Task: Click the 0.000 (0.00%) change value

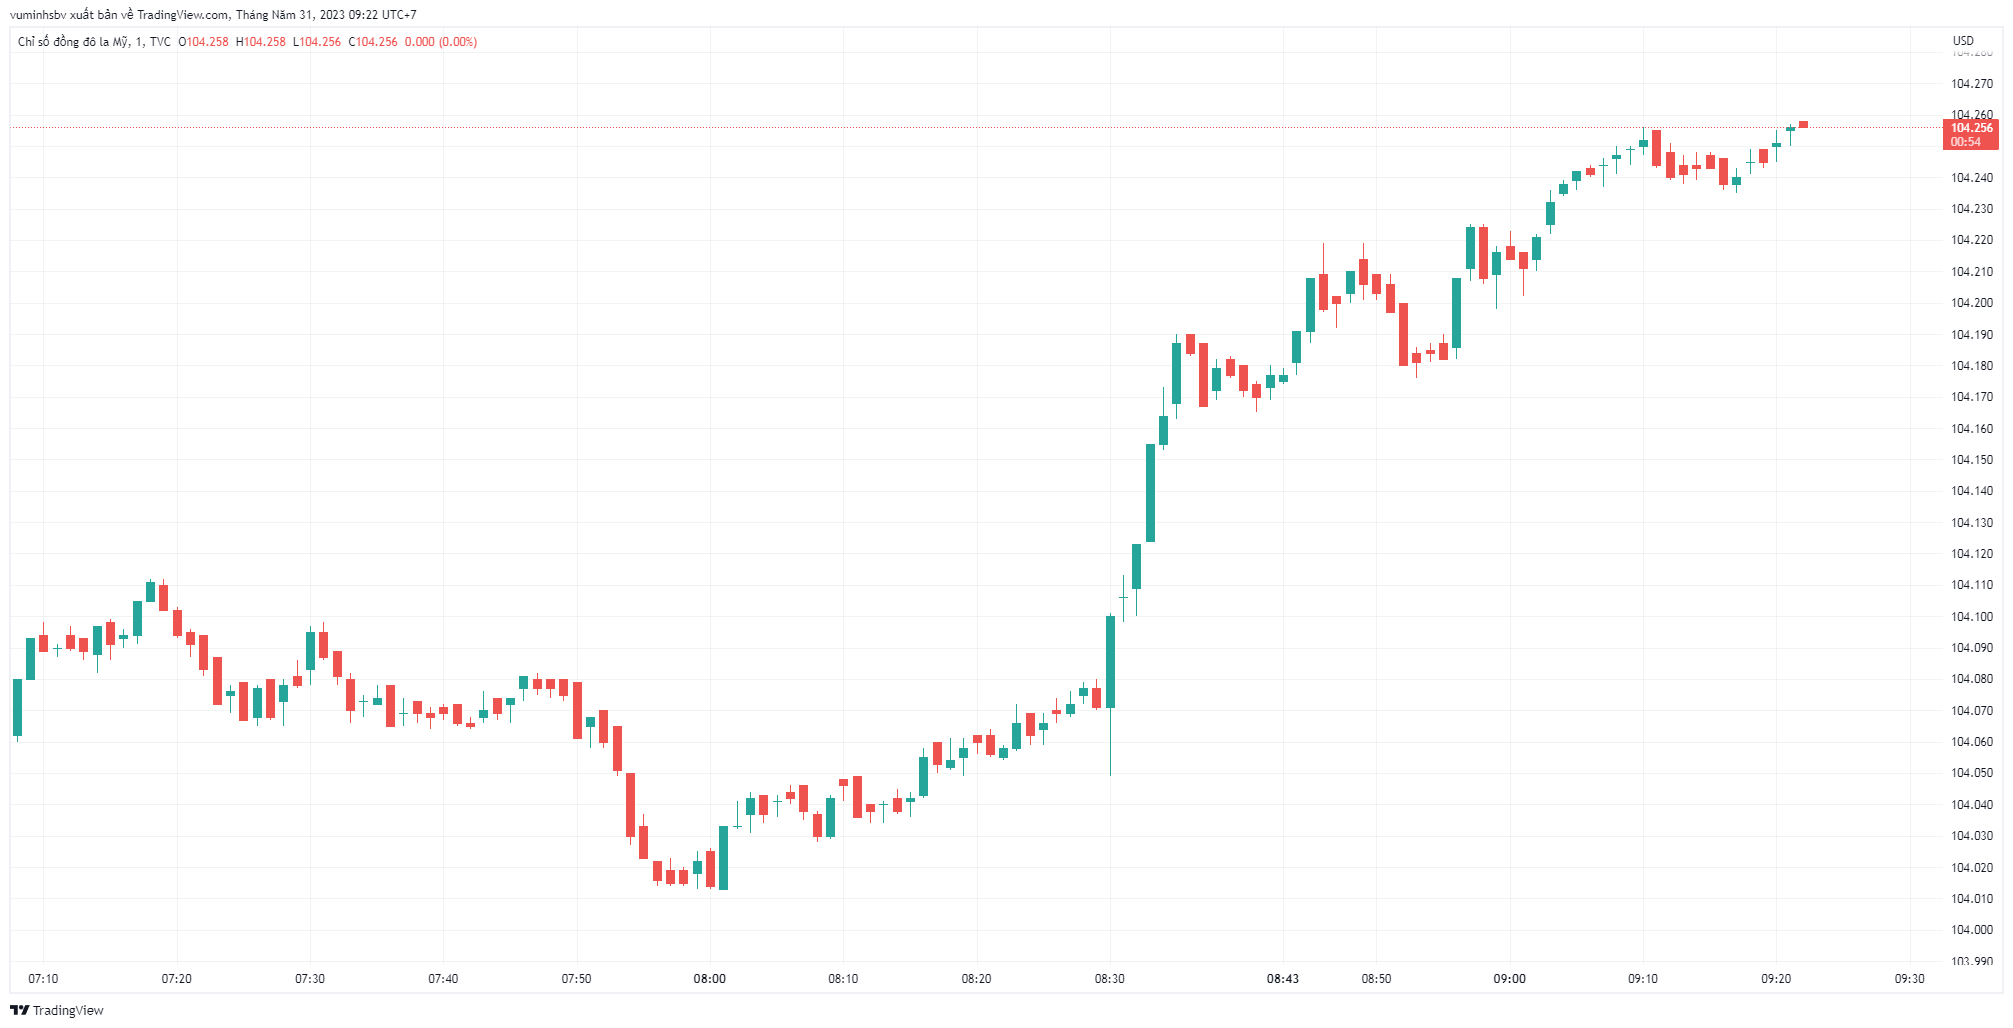Action: (x=441, y=42)
